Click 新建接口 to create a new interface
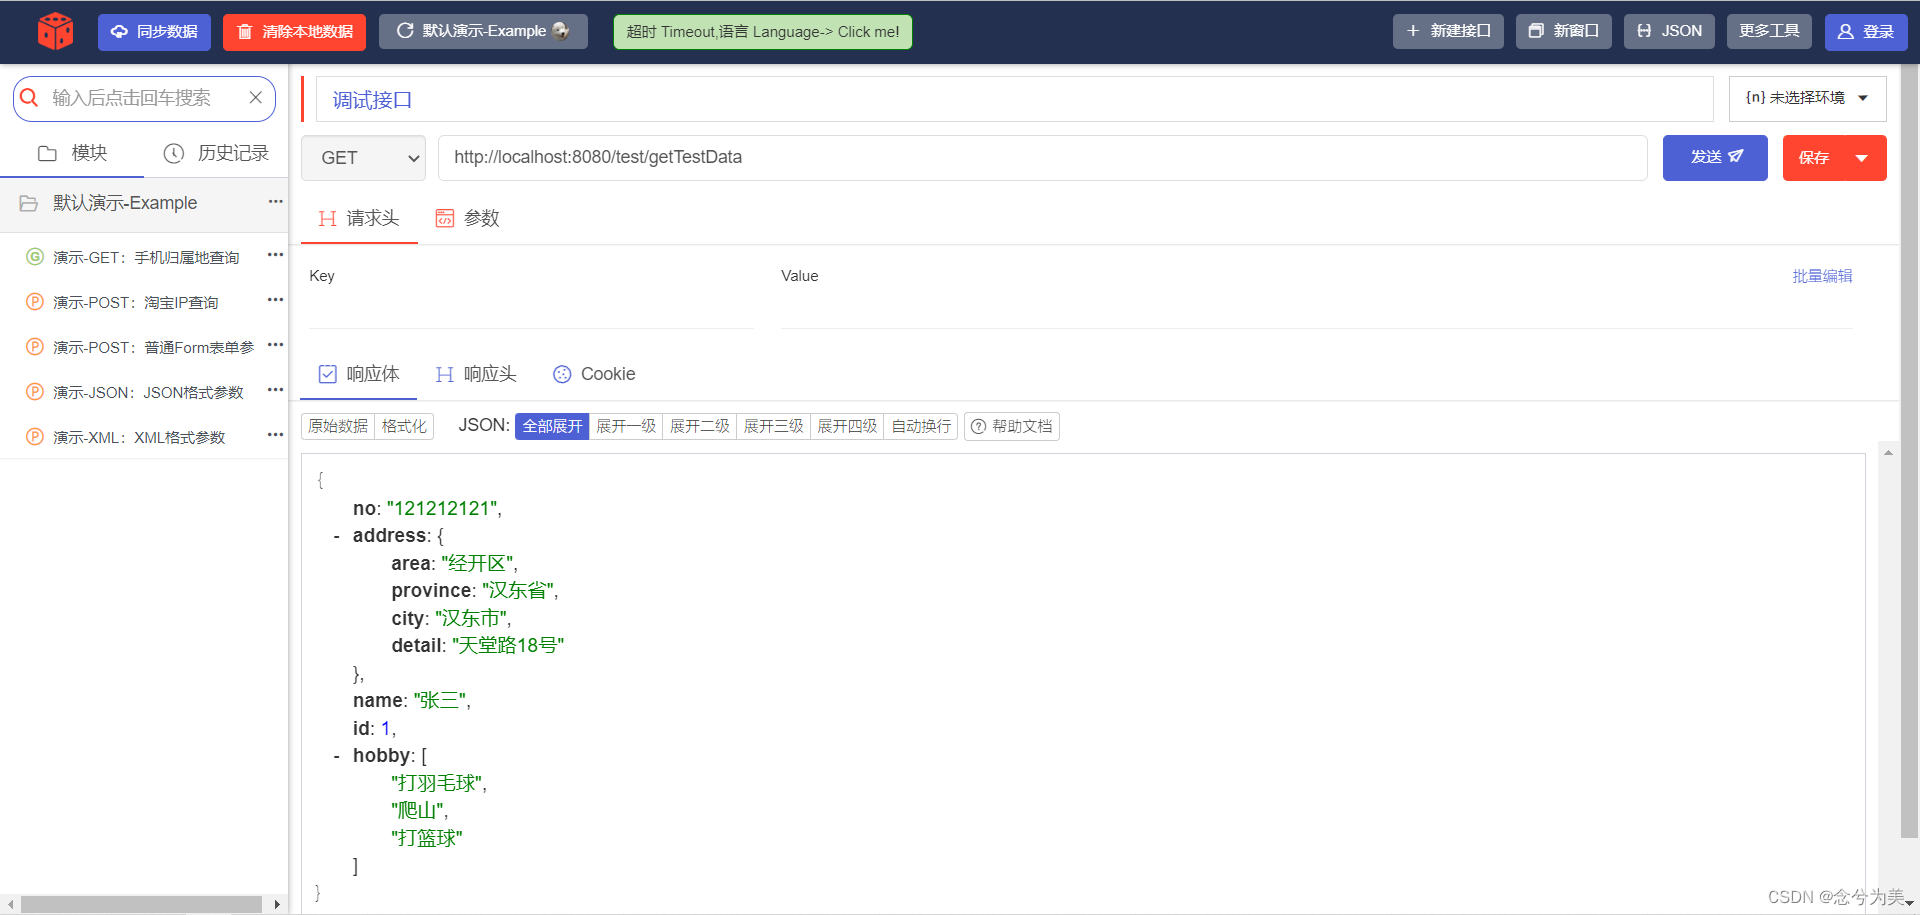The height and width of the screenshot is (915, 1920). (x=1448, y=32)
